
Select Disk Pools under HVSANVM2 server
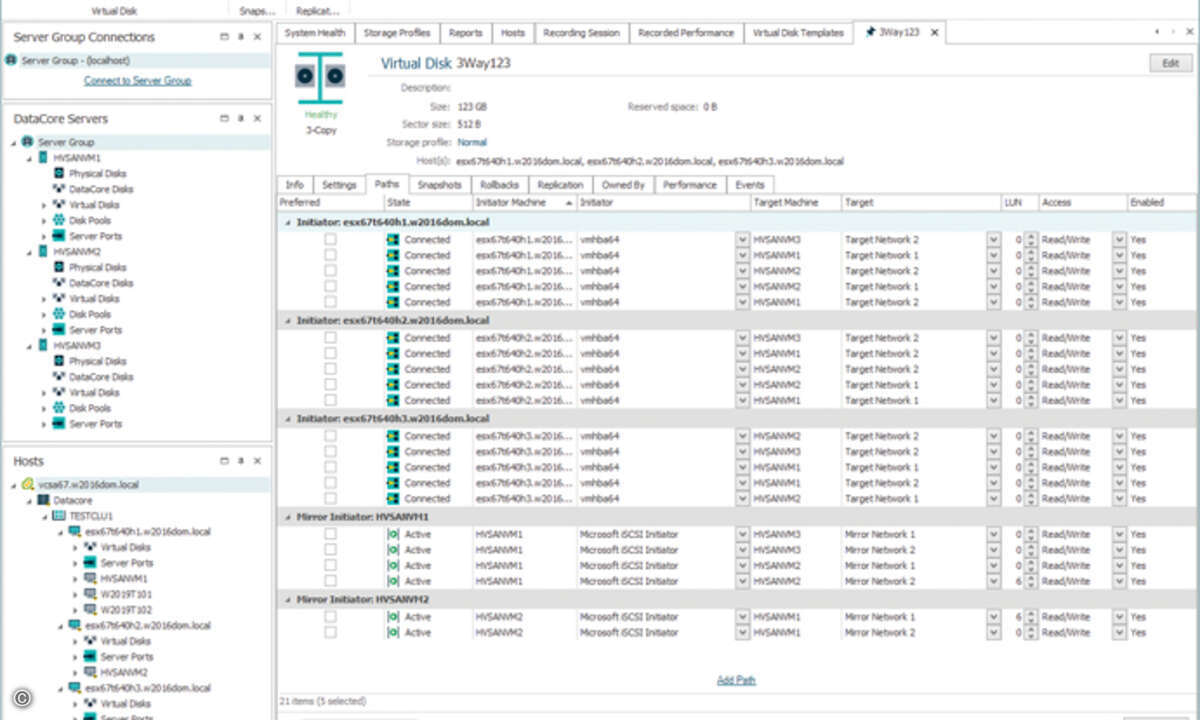[x=90, y=314]
